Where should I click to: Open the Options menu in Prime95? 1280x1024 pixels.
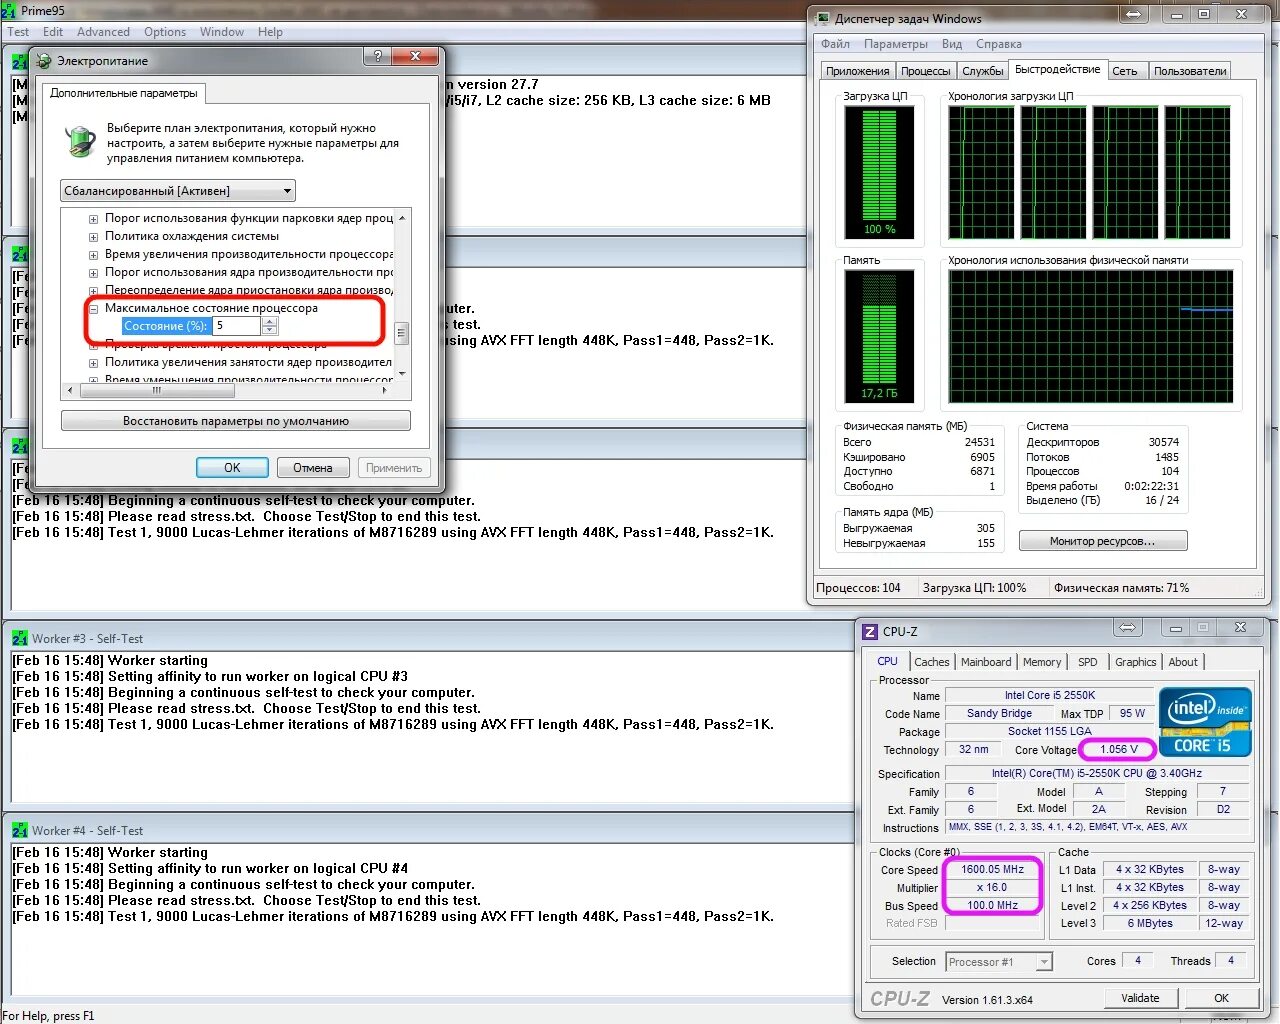coord(165,32)
